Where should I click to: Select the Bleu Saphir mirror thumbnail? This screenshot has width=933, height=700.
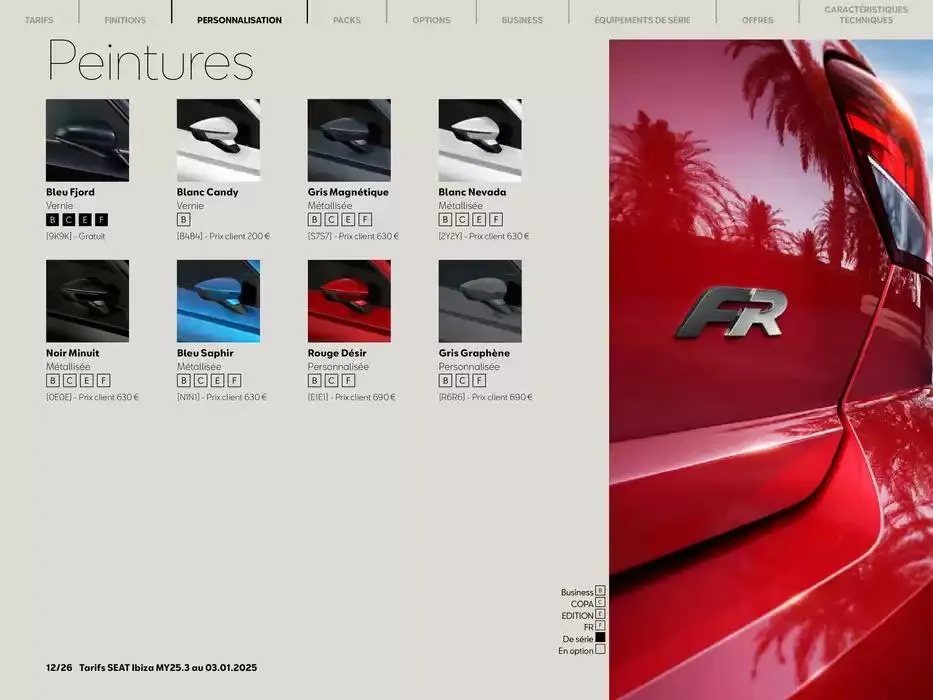tap(218, 299)
